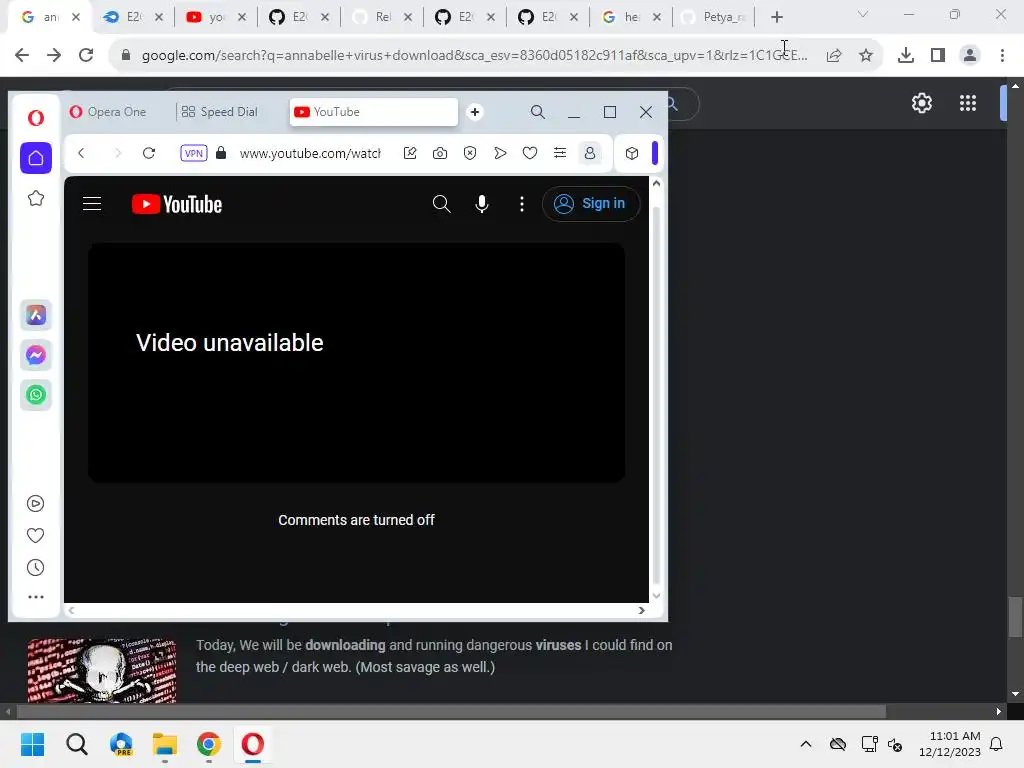The image size is (1024, 768).
Task: Click Chrome address bar URL
Action: click(474, 56)
